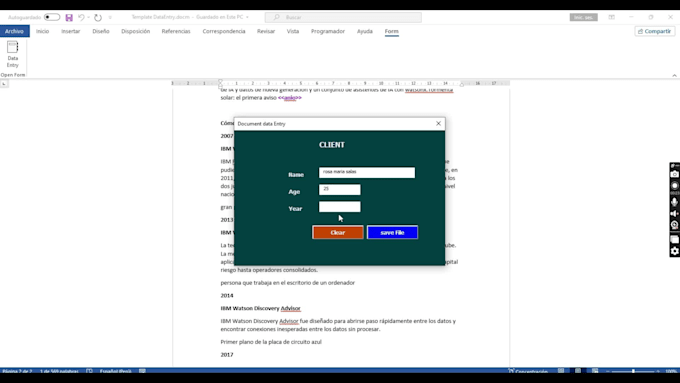Screen dimensions: 680x383
Task: Click the Undo arrow icon
Action: (x=81, y=17)
